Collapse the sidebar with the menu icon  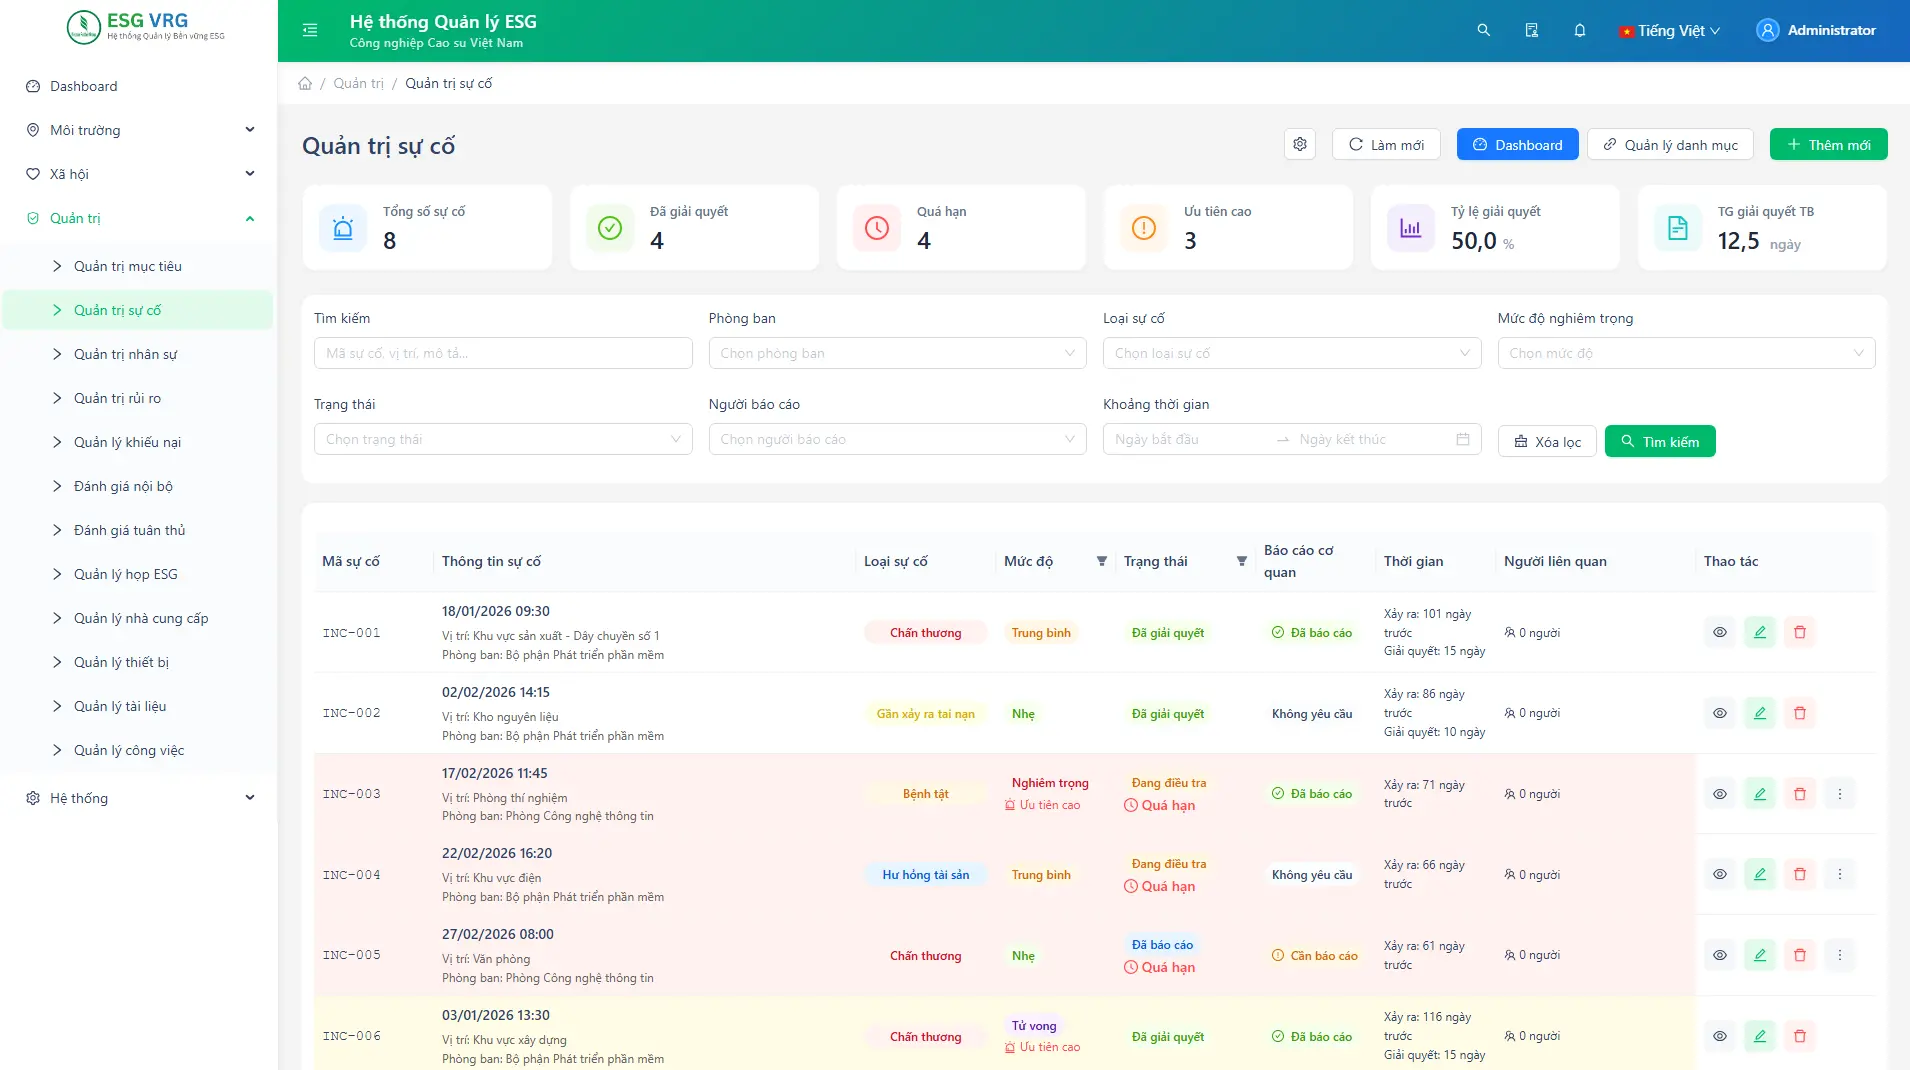(x=310, y=30)
